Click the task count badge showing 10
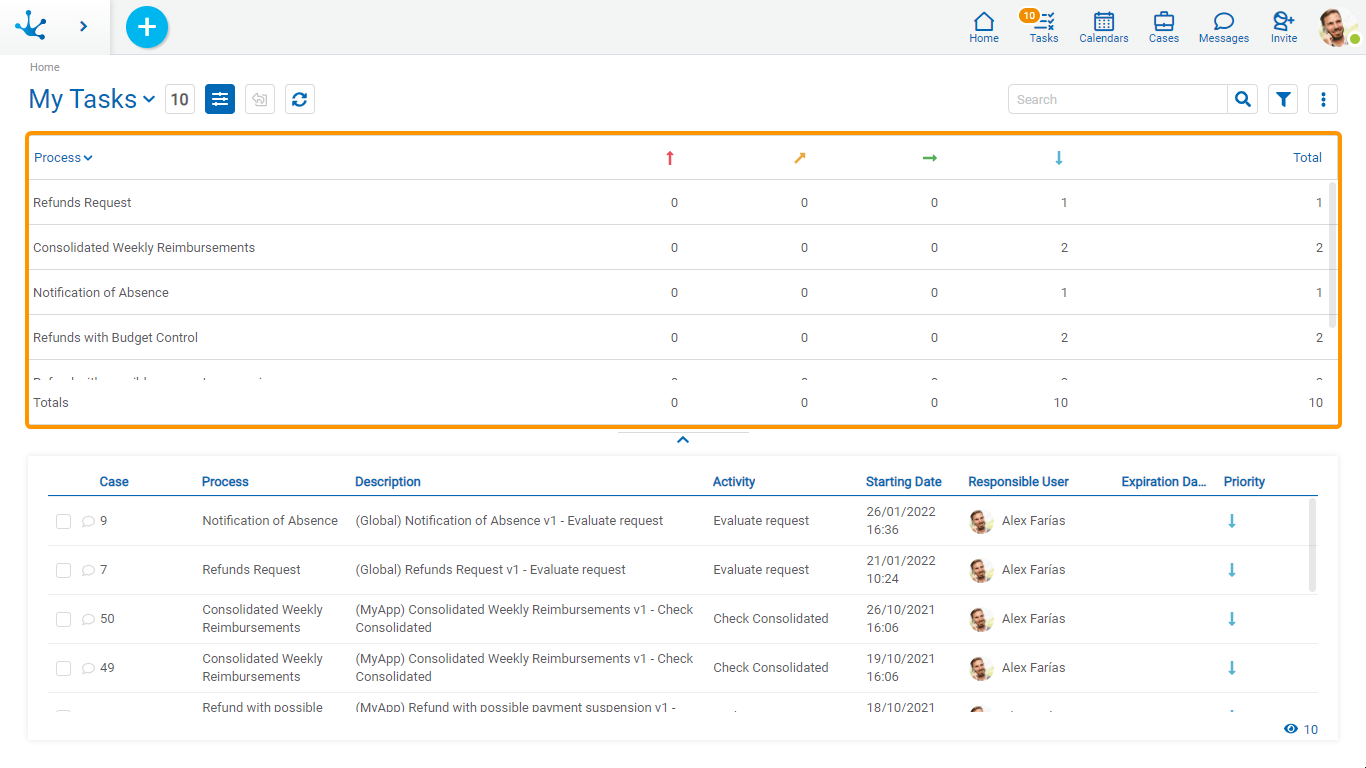This screenshot has height=768, width=1366. 180,99
